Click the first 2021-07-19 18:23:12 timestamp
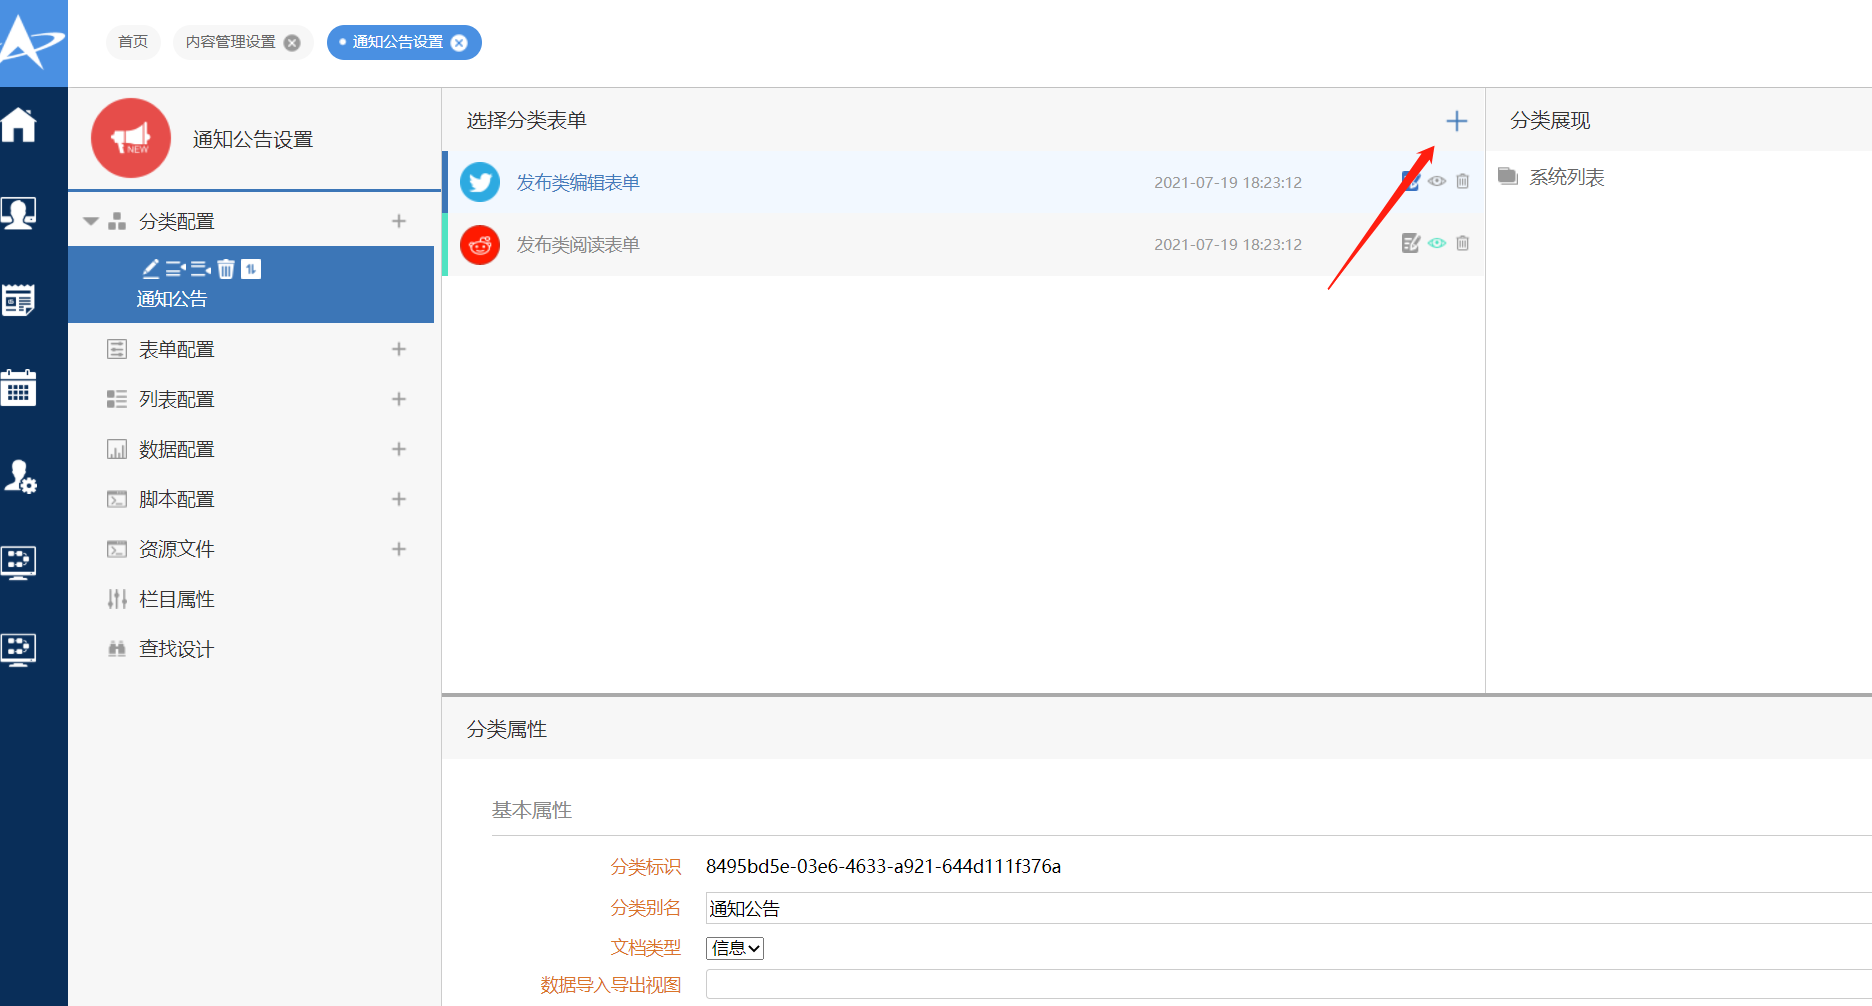The image size is (1872, 1006). tap(1228, 182)
